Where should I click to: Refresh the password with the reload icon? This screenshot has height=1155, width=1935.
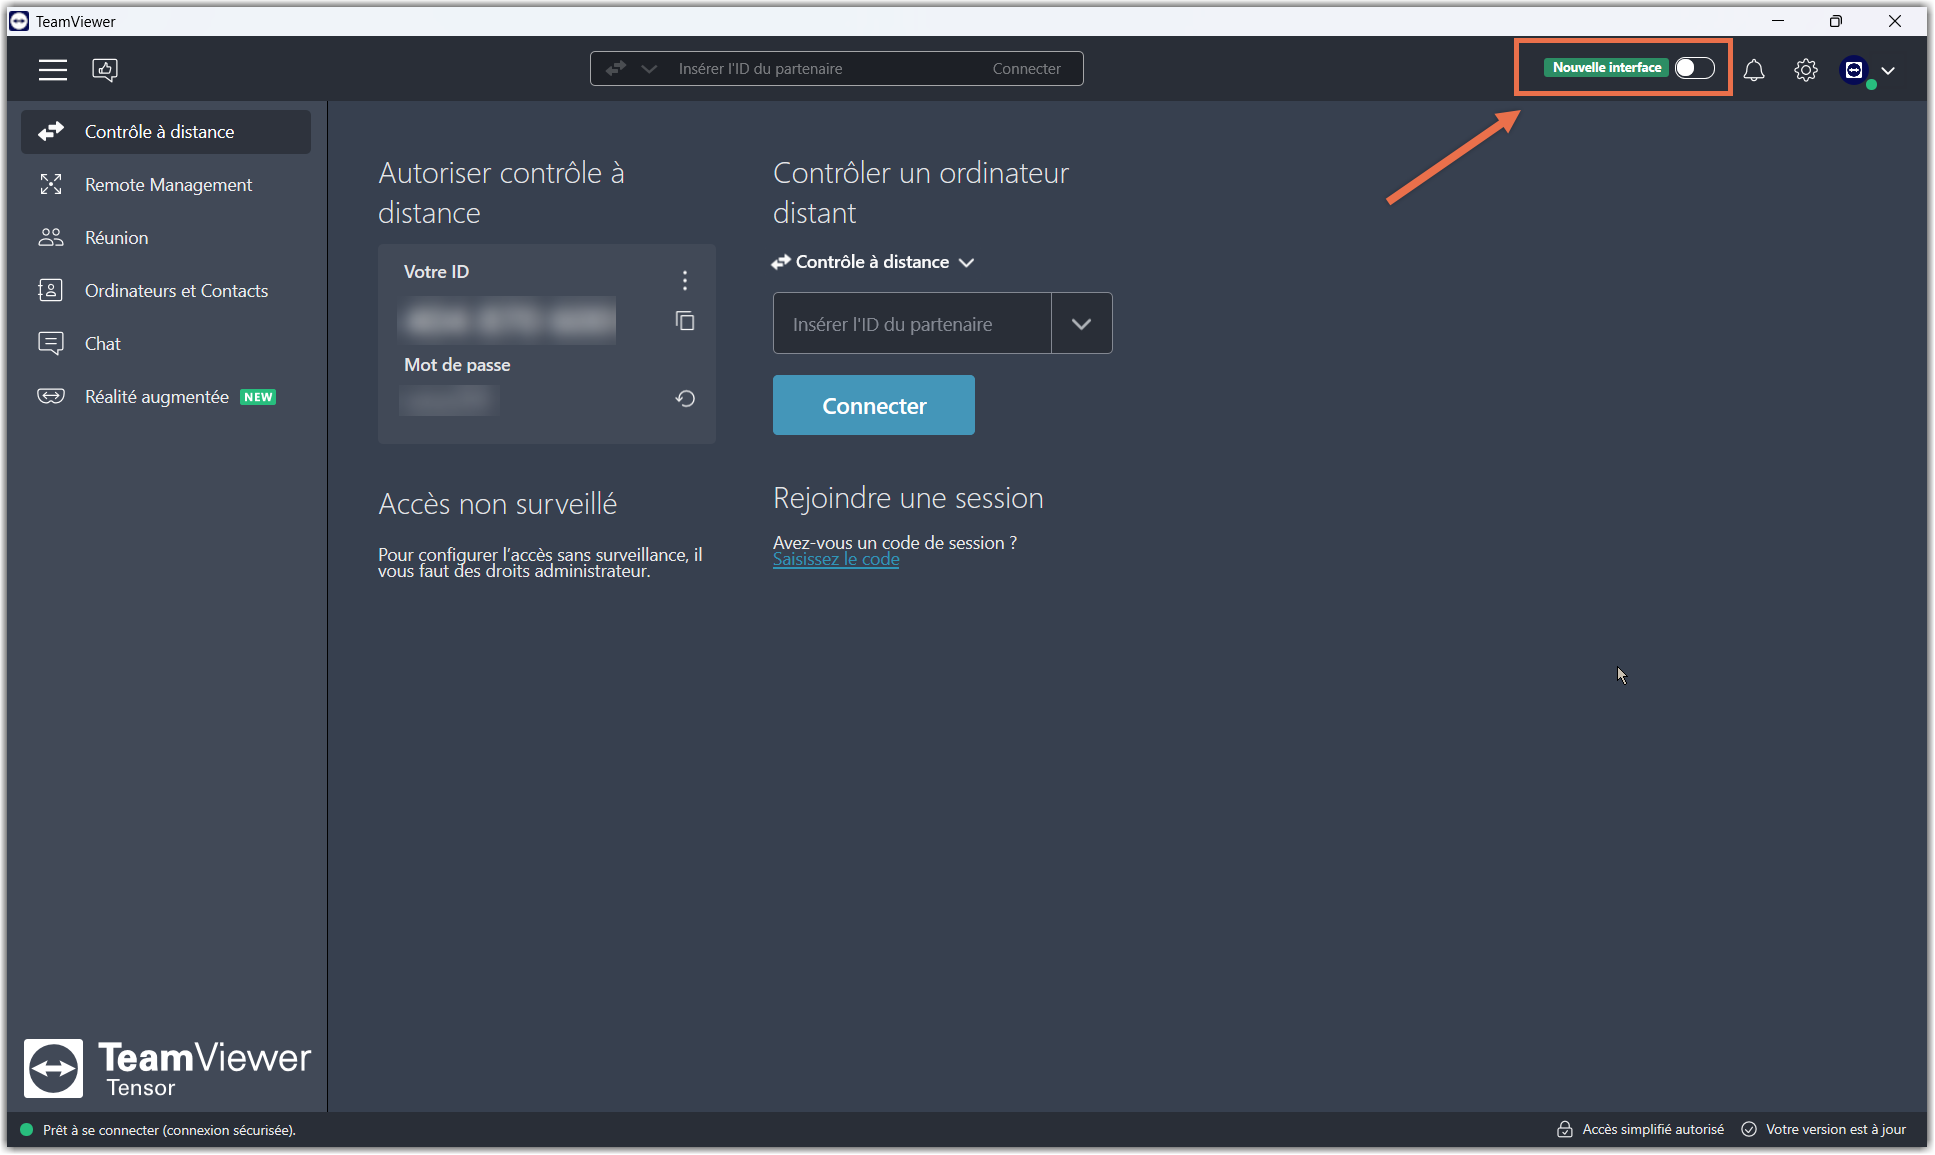(685, 399)
